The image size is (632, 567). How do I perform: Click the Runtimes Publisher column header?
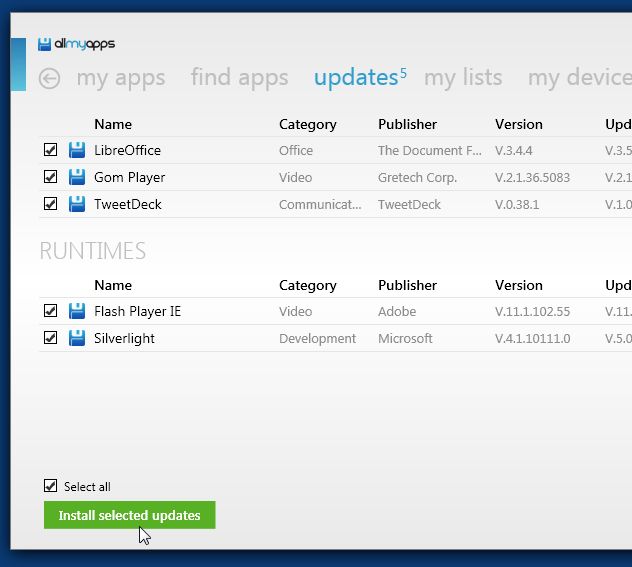(x=407, y=285)
